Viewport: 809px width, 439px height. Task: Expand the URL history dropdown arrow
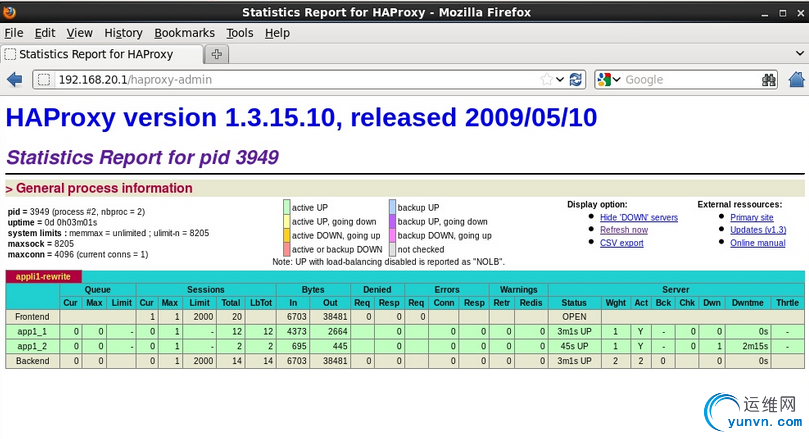pos(560,79)
